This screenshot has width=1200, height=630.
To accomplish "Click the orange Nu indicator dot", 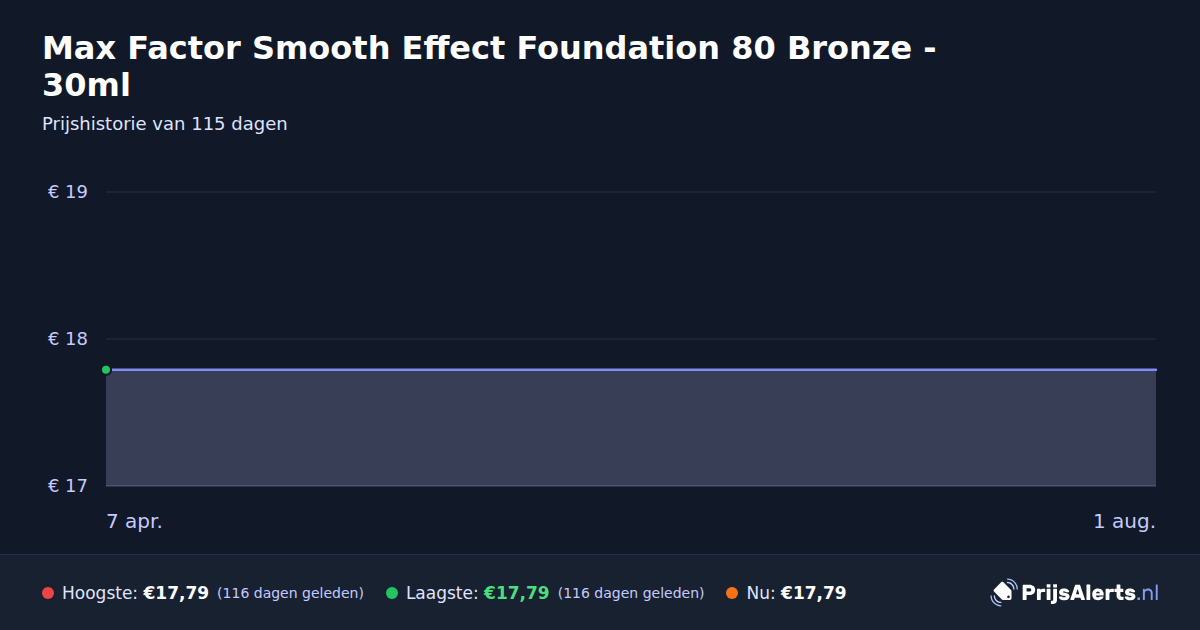I will coord(732,593).
